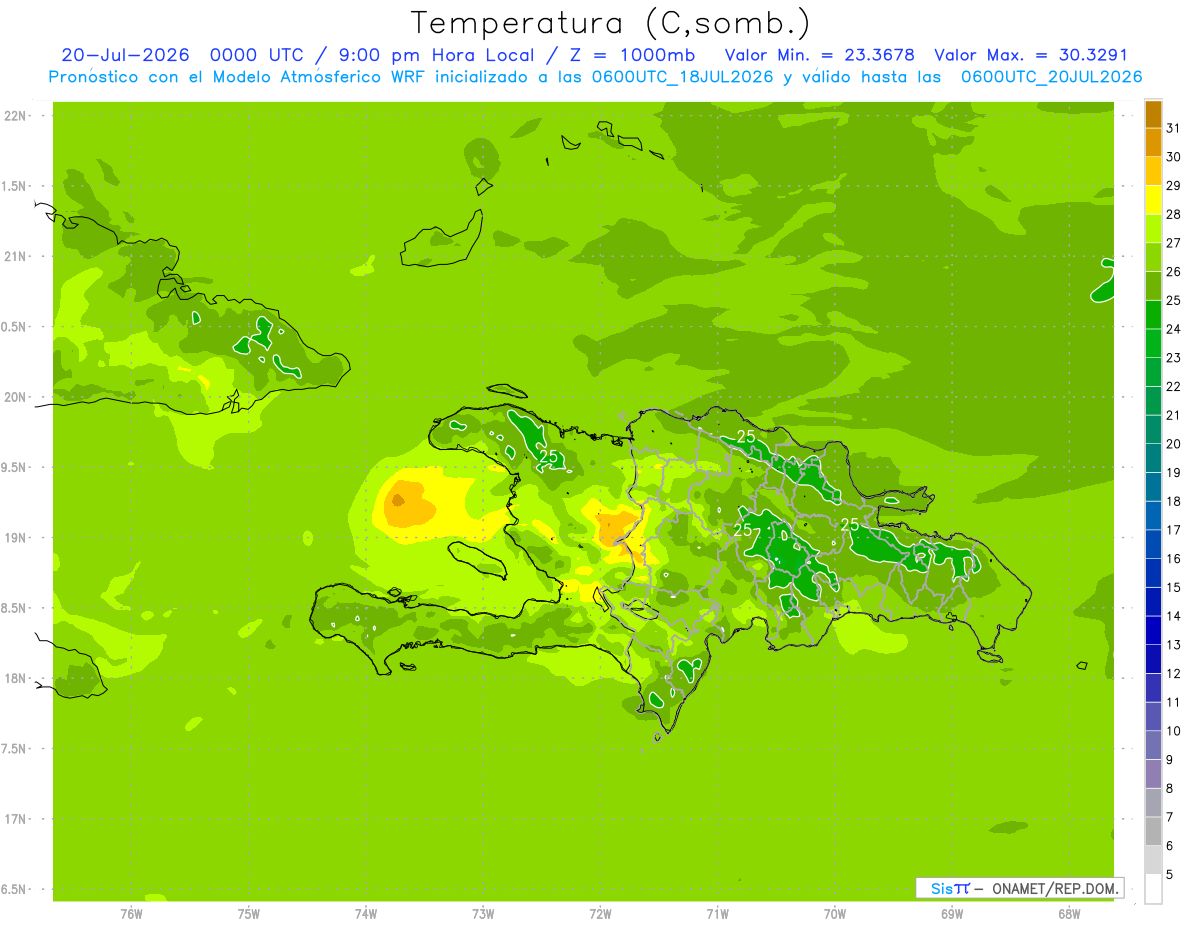The width and height of the screenshot is (1200, 927).
Task: Pick the light gray legend swatch between 5 and 6
Action: pyautogui.click(x=1153, y=860)
